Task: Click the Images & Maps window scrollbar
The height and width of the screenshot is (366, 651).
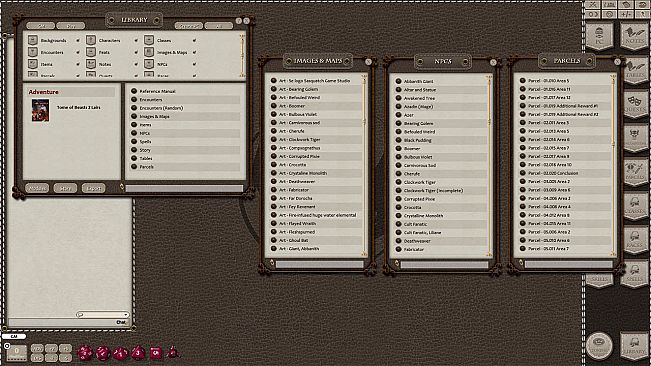Action: [365, 165]
